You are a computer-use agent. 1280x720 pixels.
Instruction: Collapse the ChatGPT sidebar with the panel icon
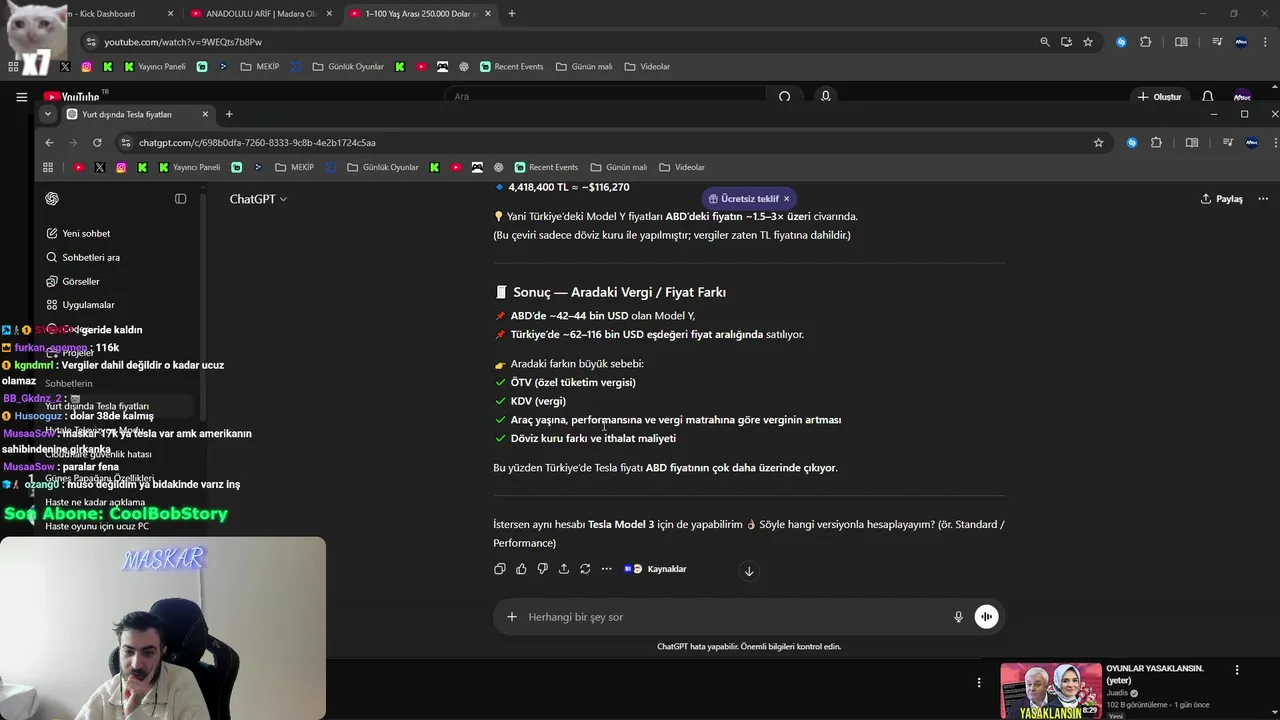click(181, 199)
